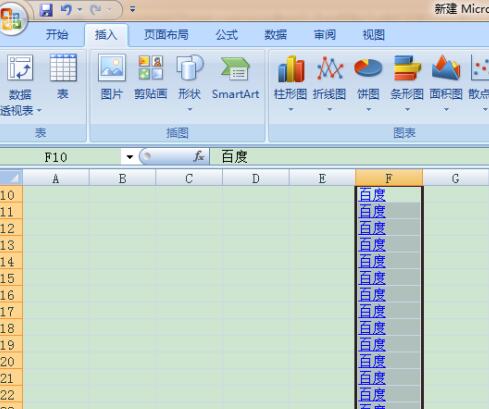
Task: Expand the 面积图 dropdown arrow
Action: tap(446, 109)
